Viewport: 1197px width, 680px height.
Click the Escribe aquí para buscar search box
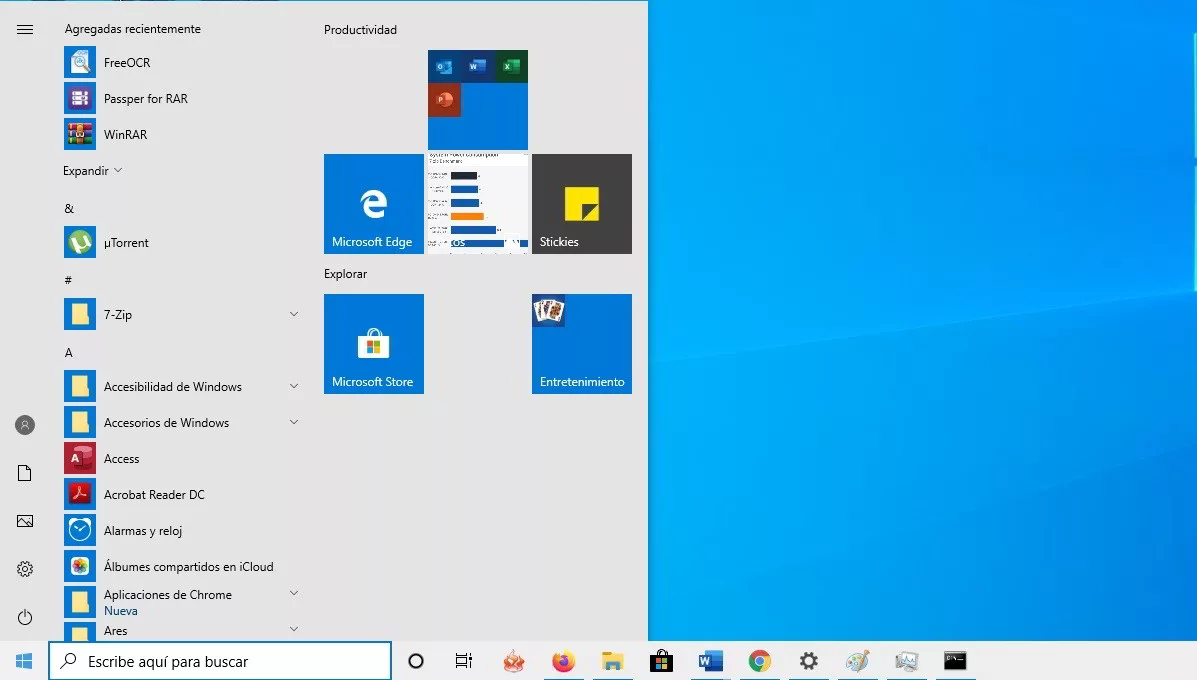click(220, 661)
